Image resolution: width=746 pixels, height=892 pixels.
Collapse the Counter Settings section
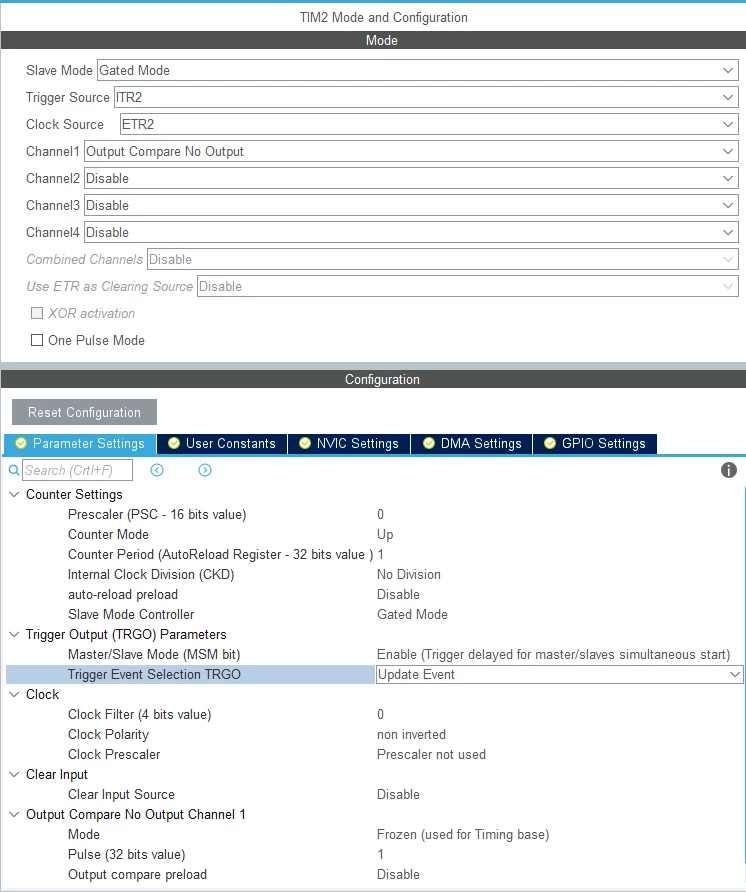click(14, 494)
